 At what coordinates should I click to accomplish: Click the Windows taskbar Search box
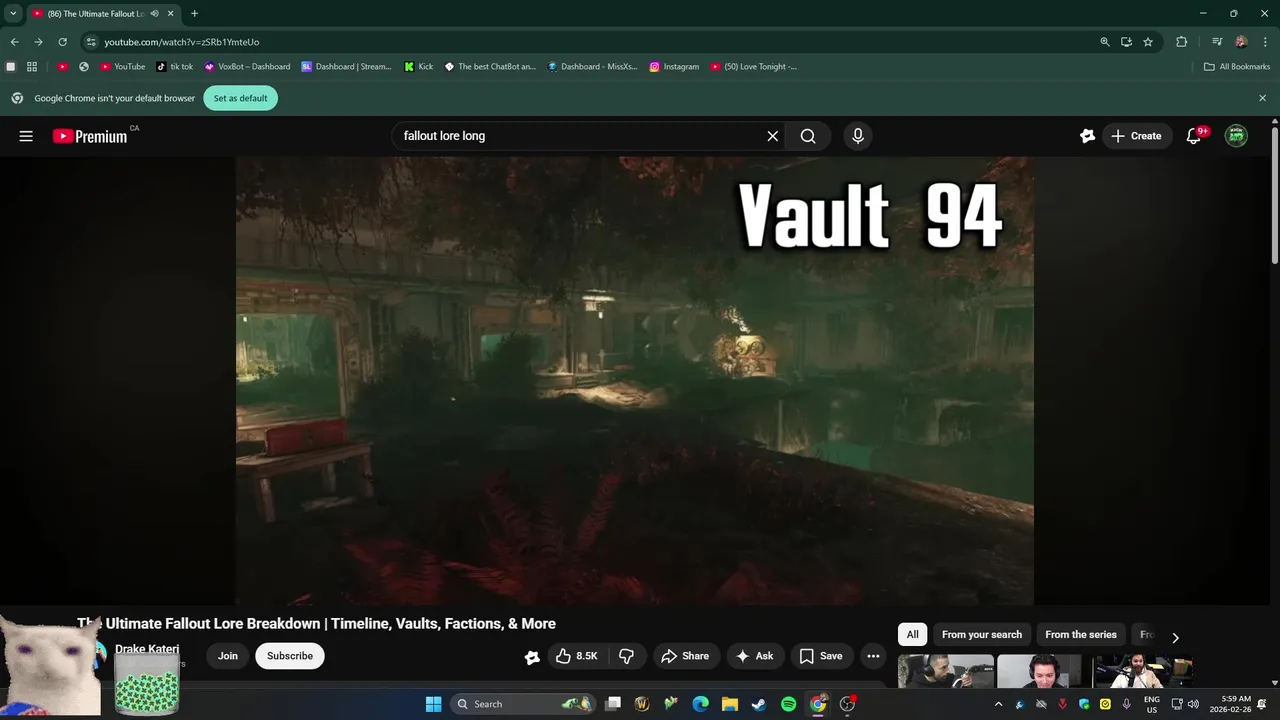pos(524,704)
